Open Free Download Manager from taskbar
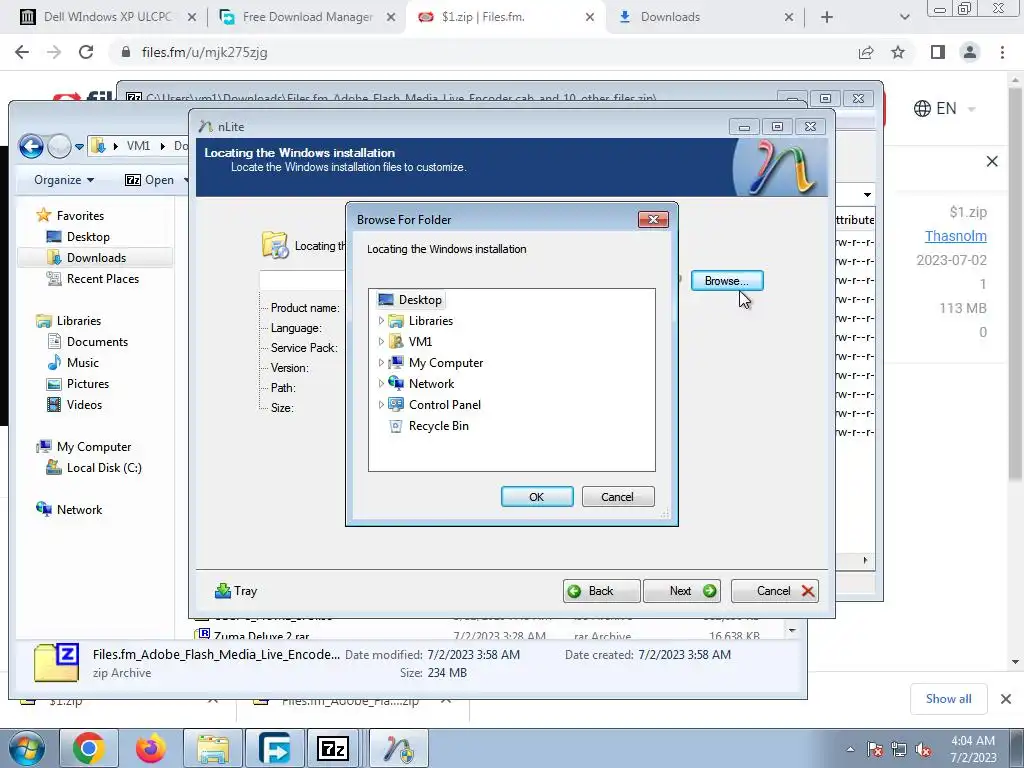Image resolution: width=1024 pixels, height=768 pixels. pos(275,748)
